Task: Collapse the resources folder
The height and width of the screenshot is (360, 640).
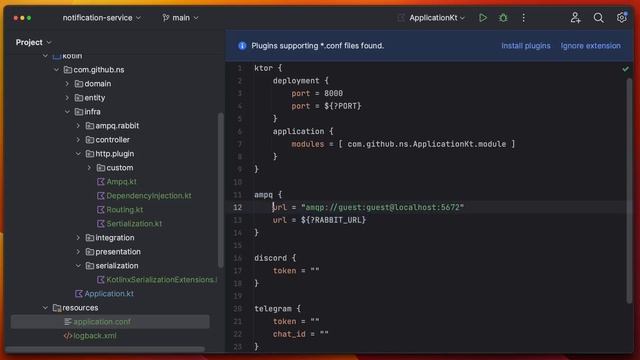Action: tap(45, 308)
